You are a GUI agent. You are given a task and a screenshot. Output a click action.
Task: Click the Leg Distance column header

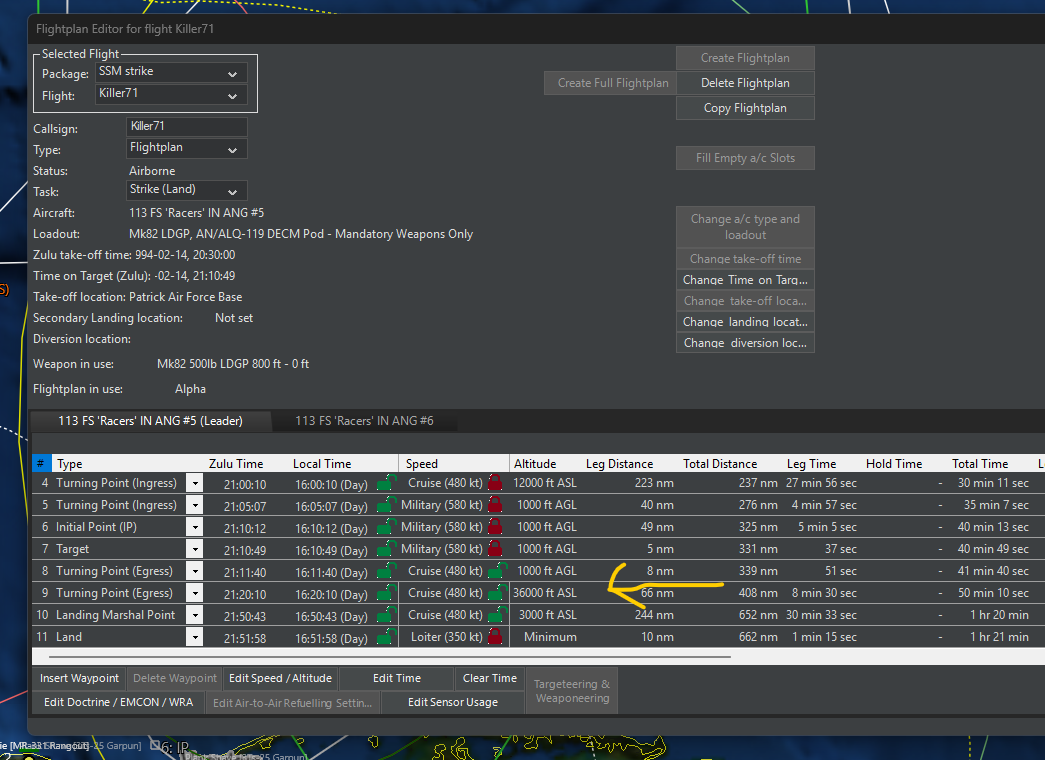point(619,463)
